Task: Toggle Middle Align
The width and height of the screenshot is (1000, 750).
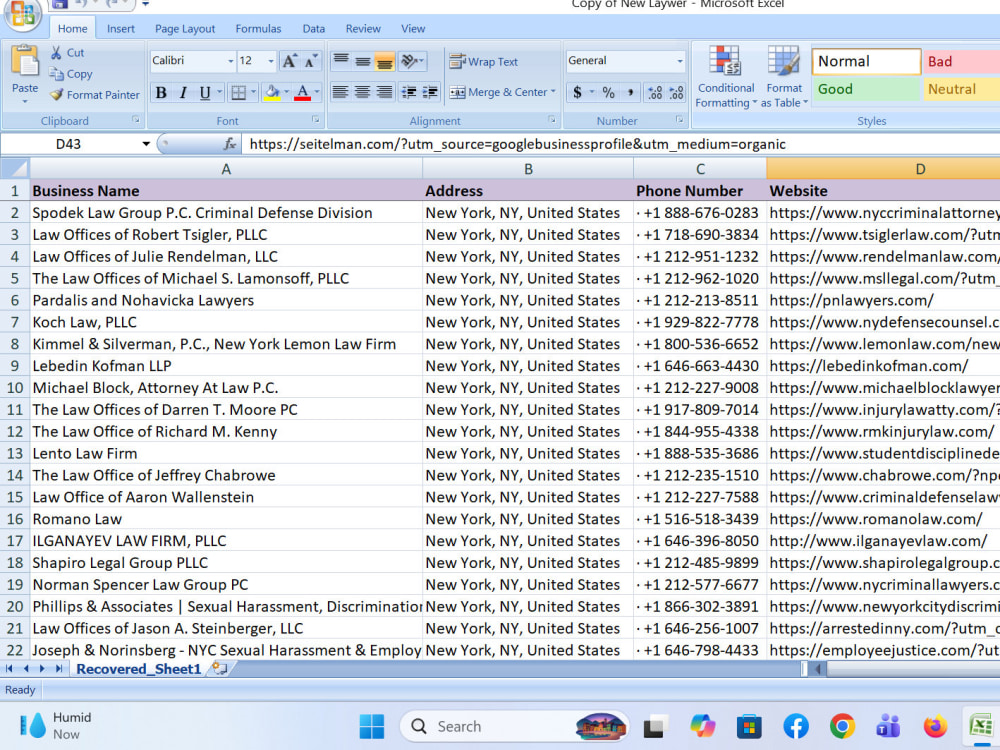Action: point(363,61)
